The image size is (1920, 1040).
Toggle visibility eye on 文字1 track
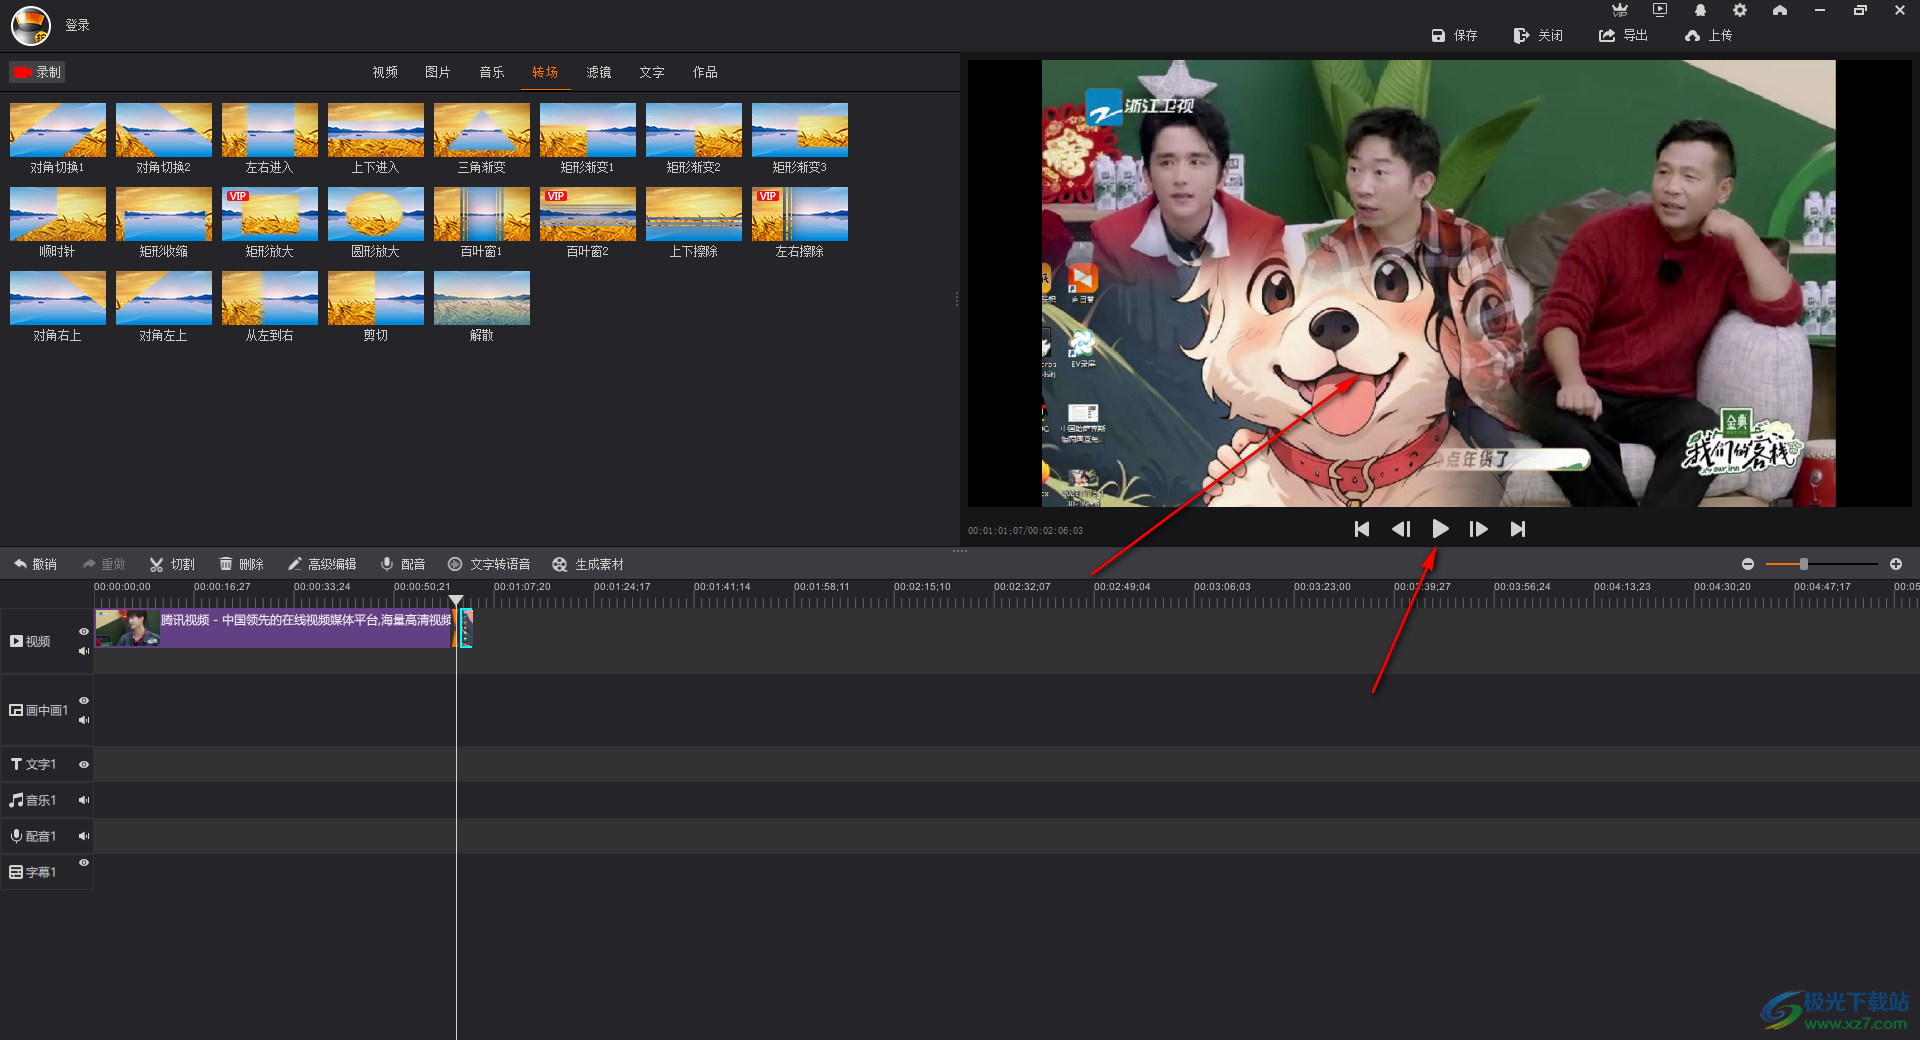coord(84,764)
